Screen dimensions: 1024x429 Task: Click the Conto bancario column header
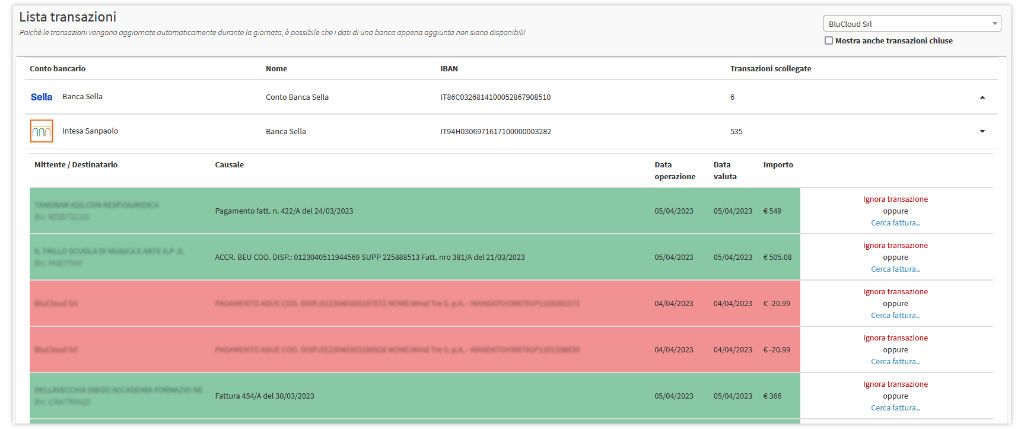[57, 69]
